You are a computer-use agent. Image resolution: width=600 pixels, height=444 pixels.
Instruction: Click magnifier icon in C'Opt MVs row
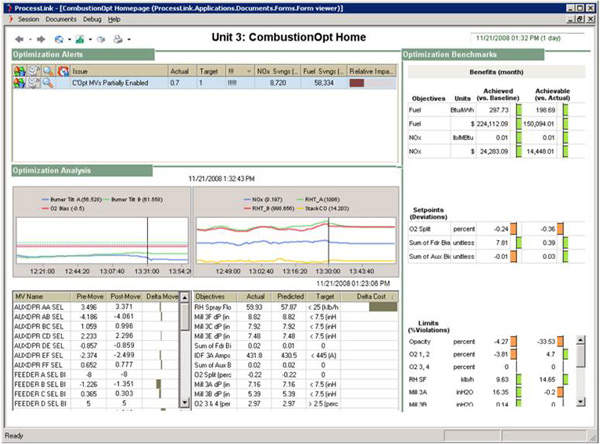pyautogui.click(x=48, y=83)
